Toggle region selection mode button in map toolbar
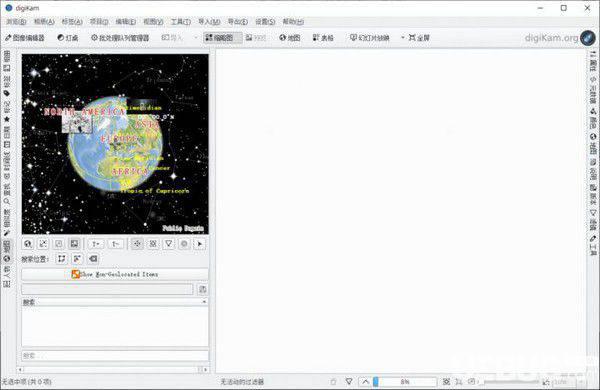This screenshot has width=600, height=390. point(153,244)
